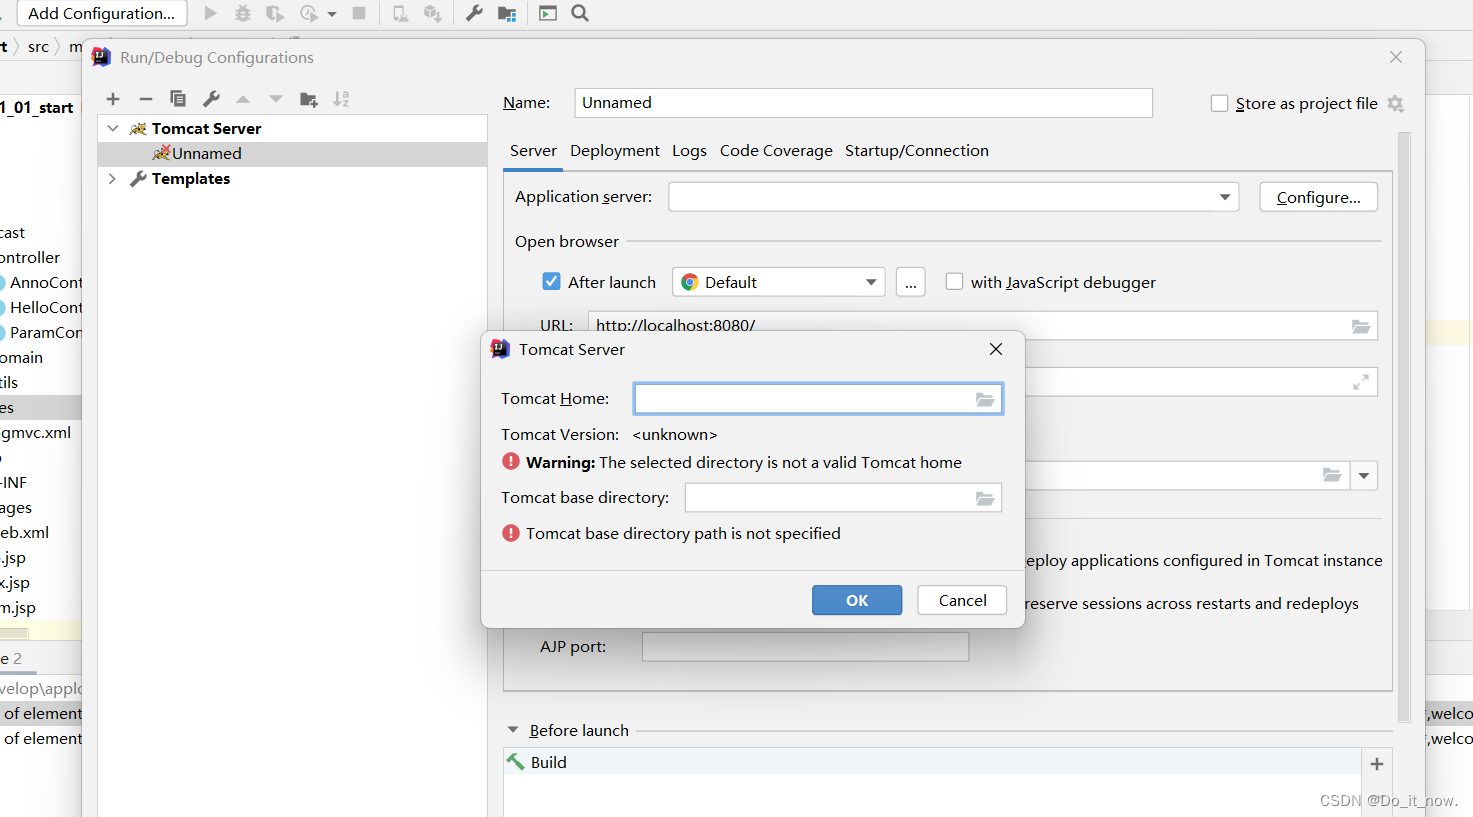Click Cancel in Tomcat Server dialog
The image size is (1473, 817).
962,600
